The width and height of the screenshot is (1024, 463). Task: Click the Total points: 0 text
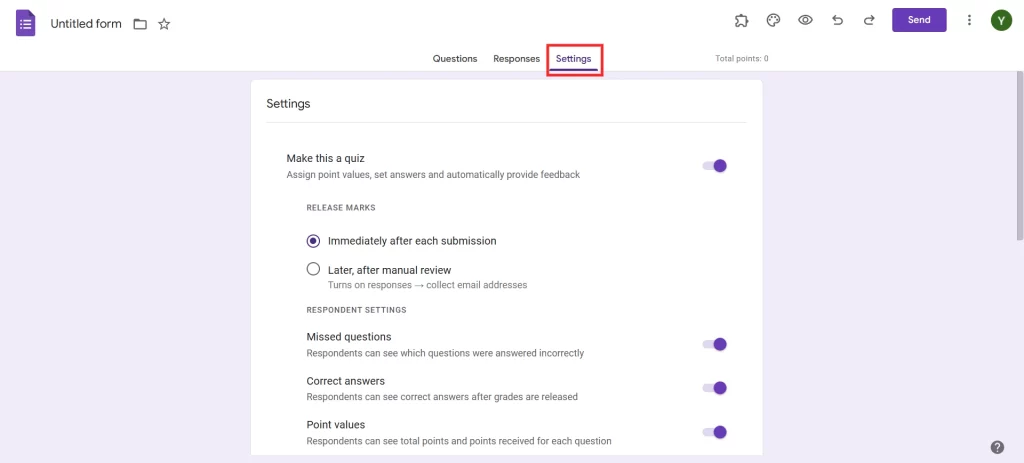742,59
